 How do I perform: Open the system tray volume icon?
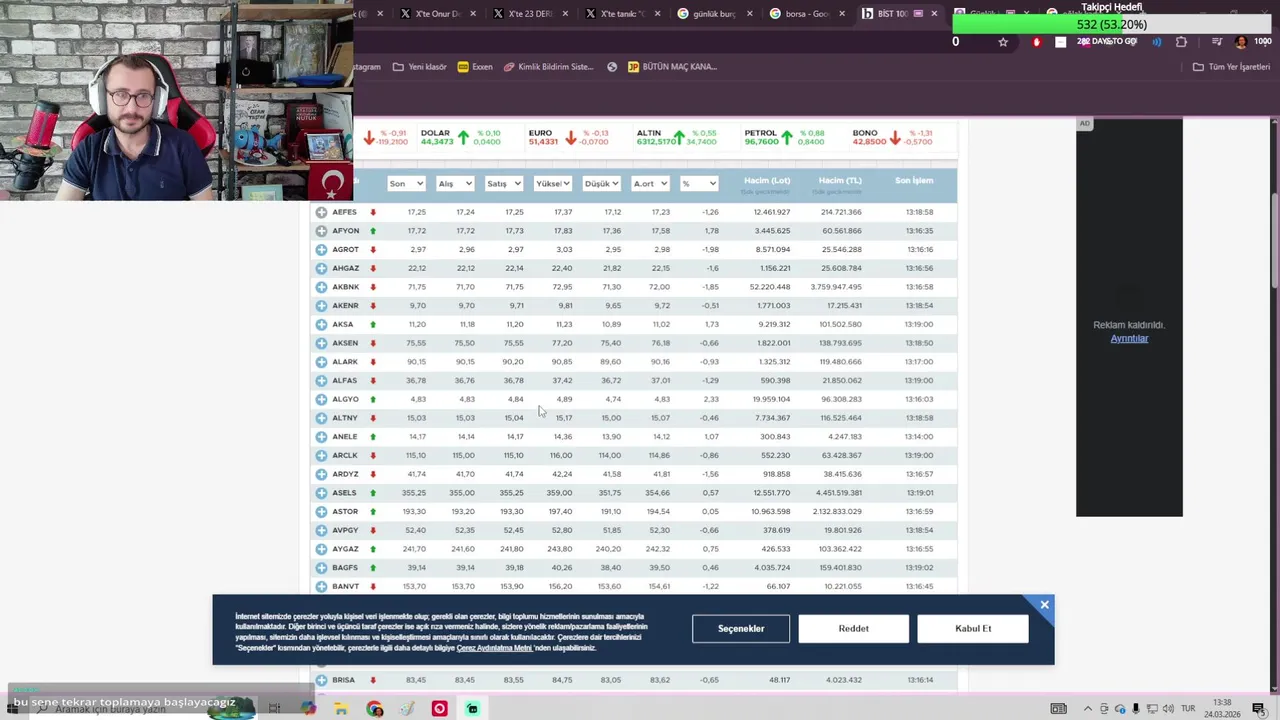tap(1168, 709)
